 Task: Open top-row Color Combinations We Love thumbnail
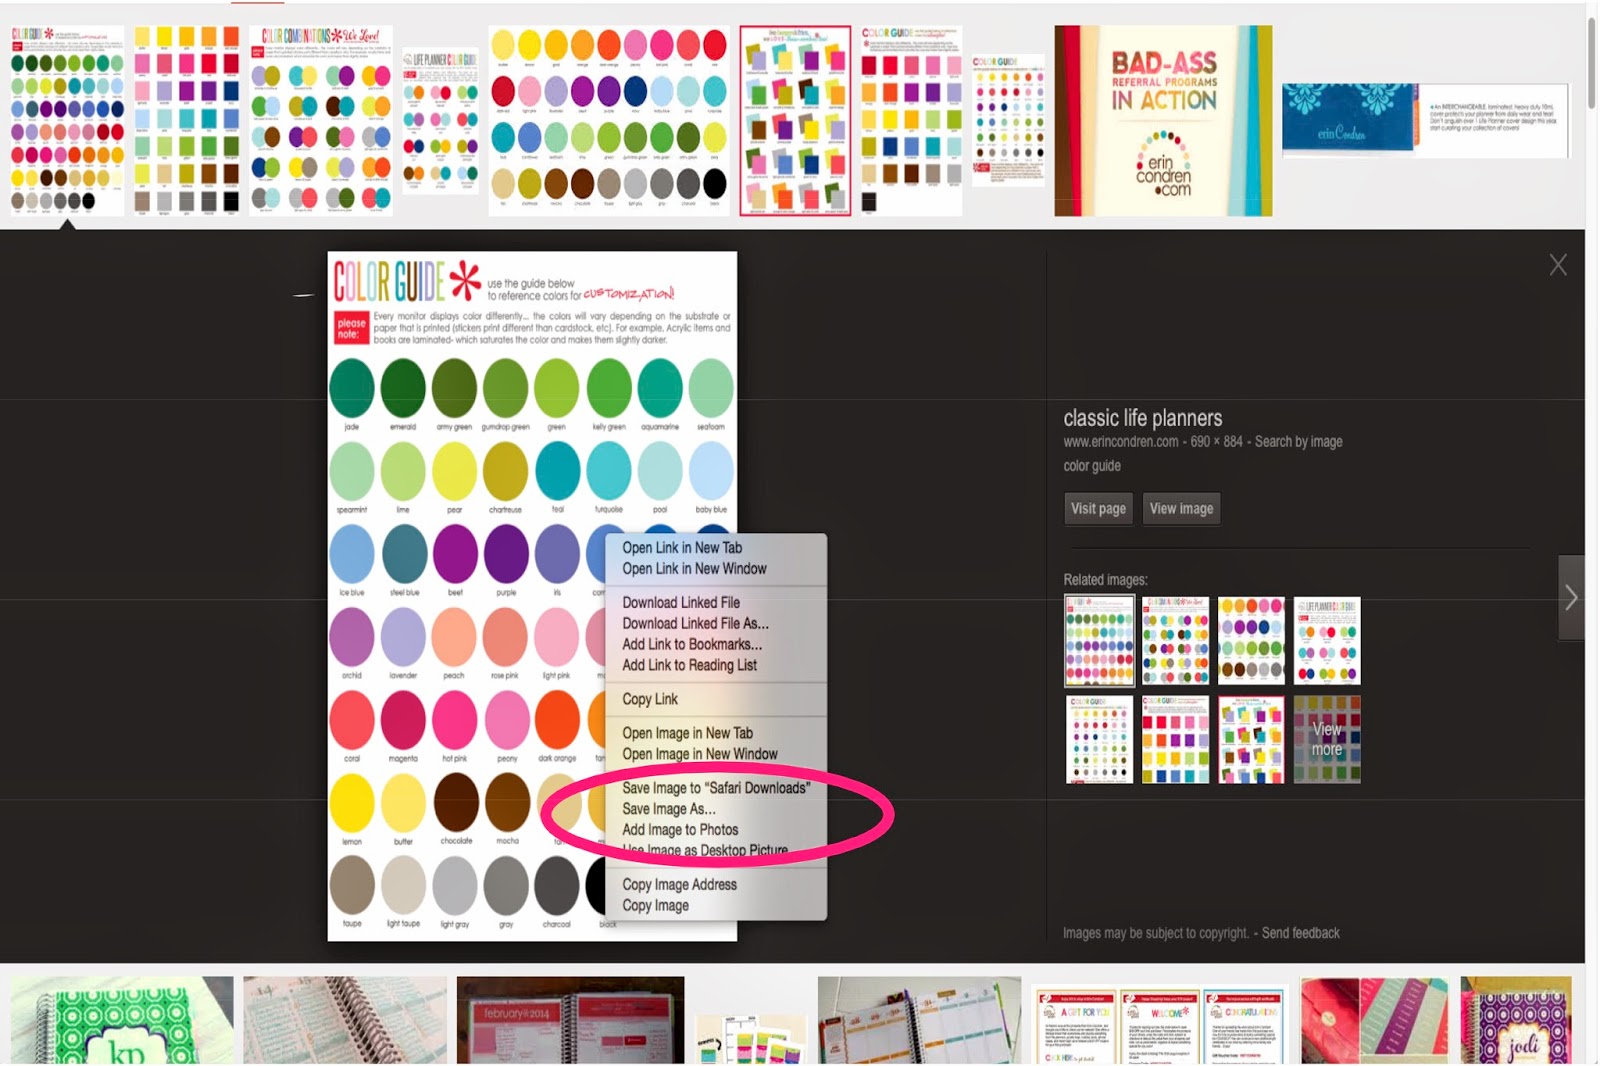coord(321,121)
